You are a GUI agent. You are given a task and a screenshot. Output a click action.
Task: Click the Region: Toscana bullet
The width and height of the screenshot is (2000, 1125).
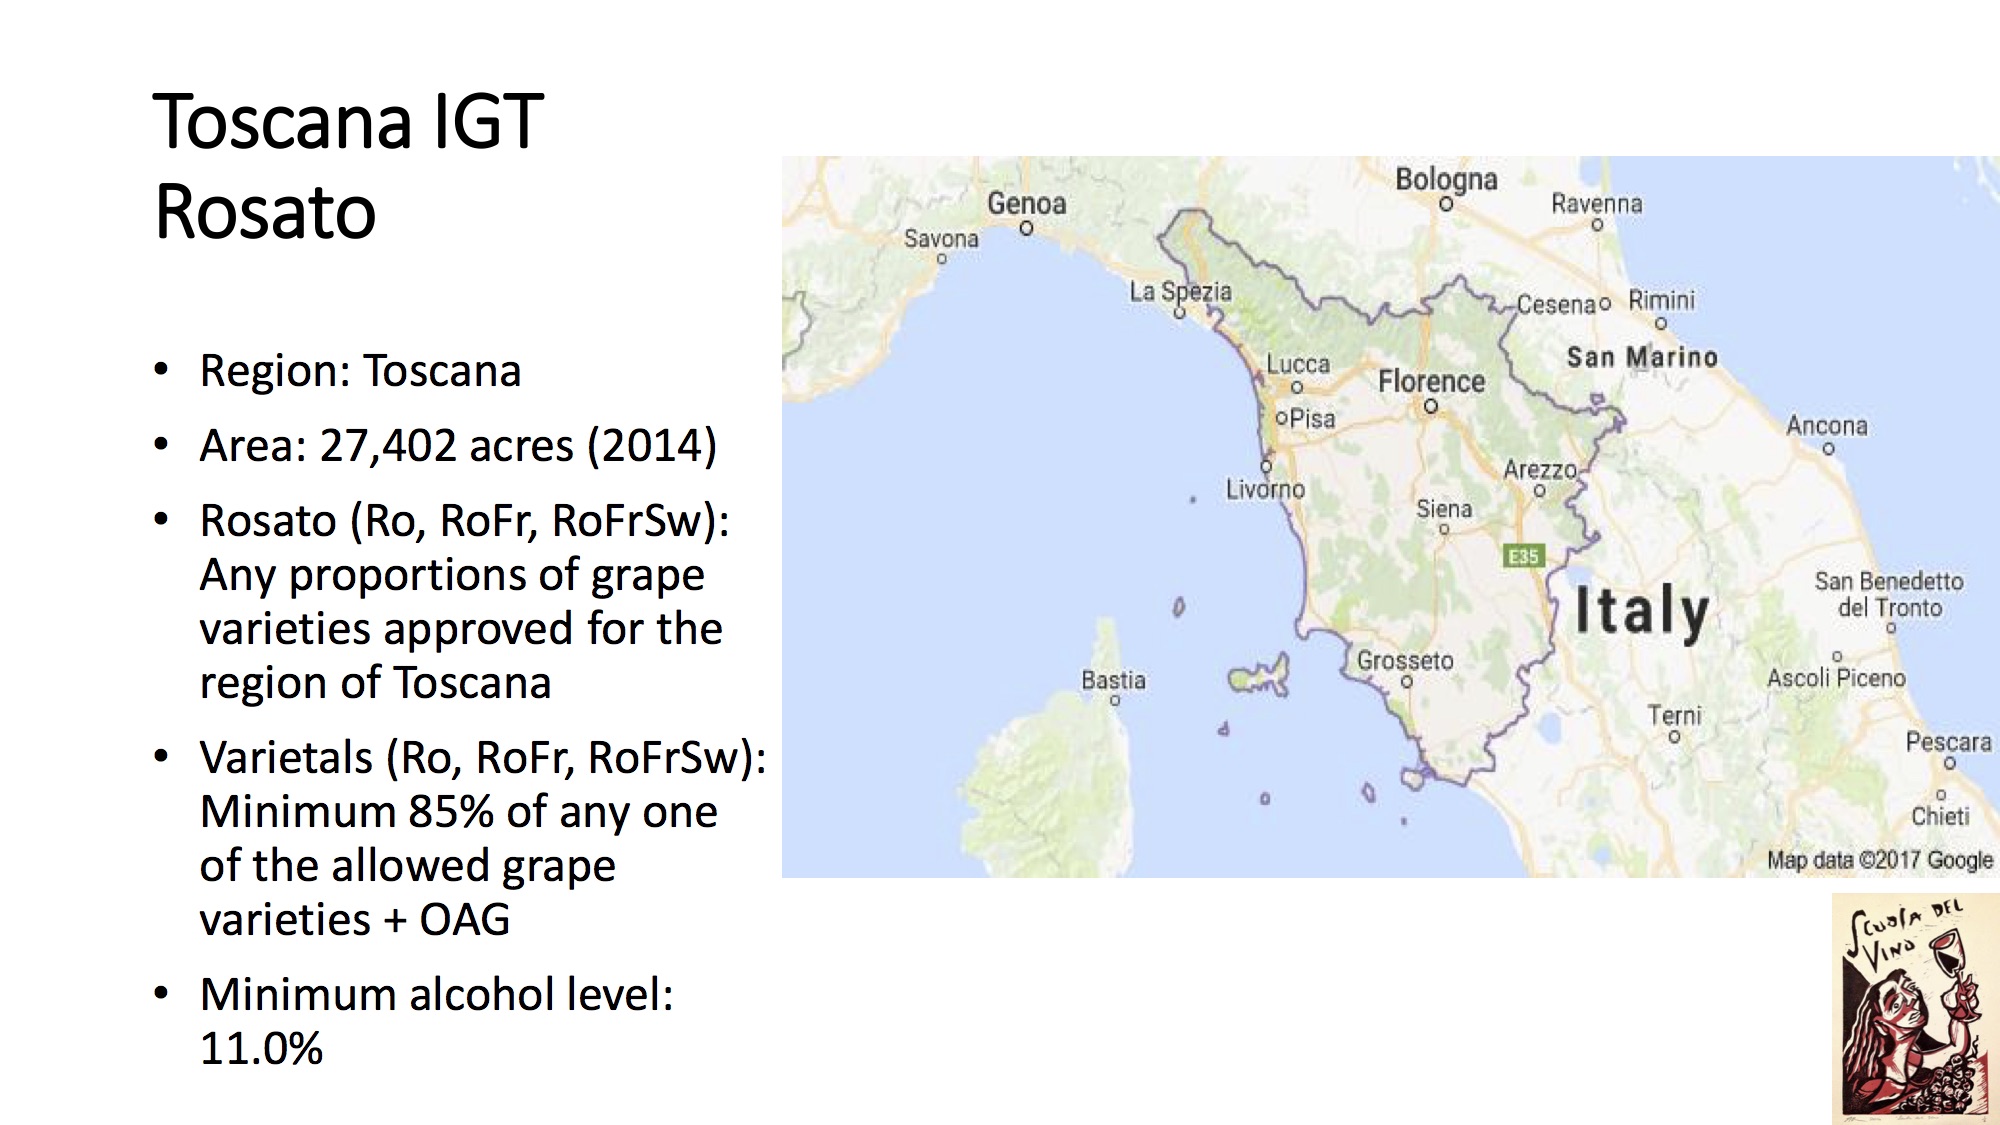360,371
